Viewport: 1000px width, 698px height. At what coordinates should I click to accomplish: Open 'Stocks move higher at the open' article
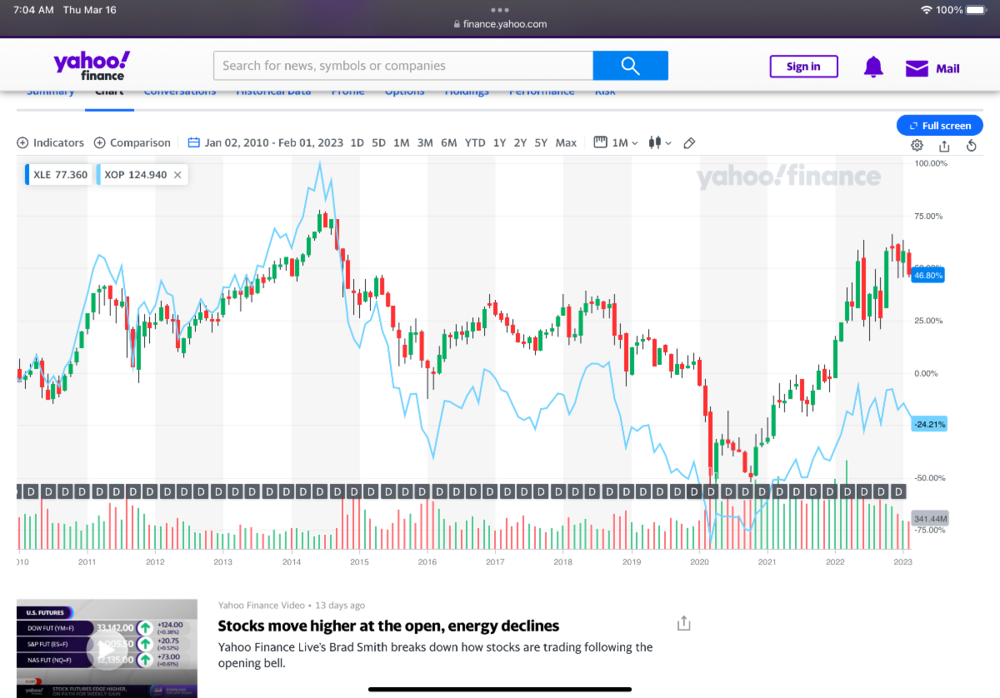click(x=388, y=626)
